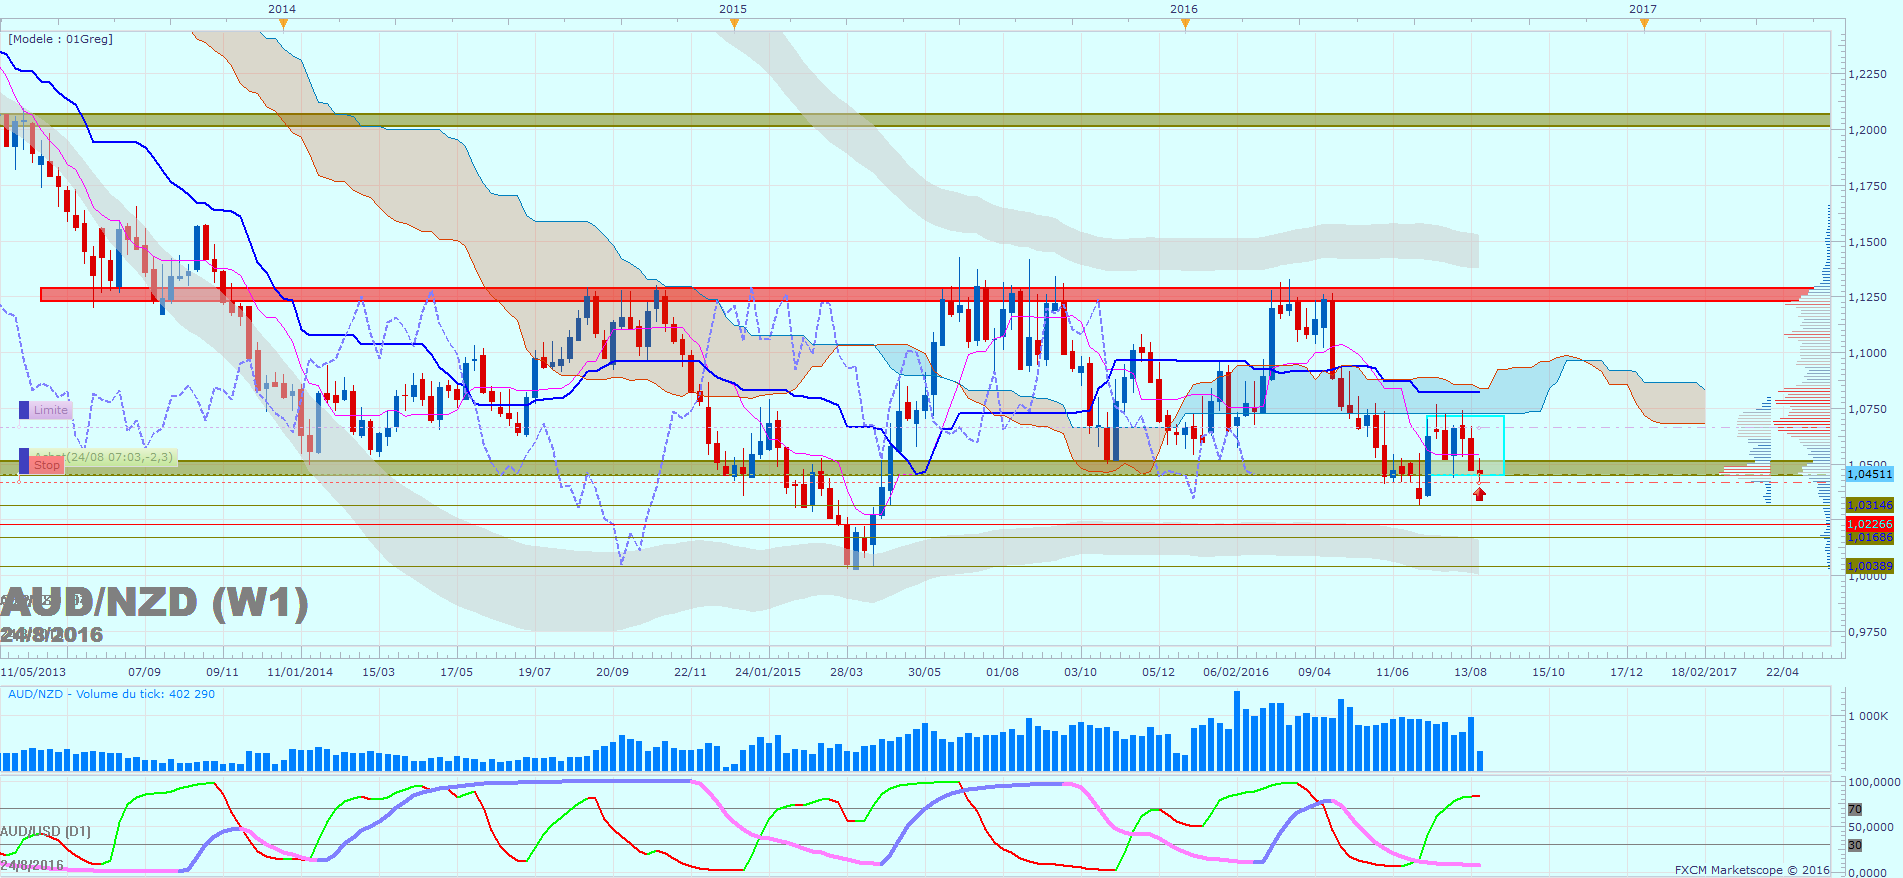This screenshot has width=1903, height=878.
Task: Click the 2016 orange year marker triangle
Action: click(1185, 24)
